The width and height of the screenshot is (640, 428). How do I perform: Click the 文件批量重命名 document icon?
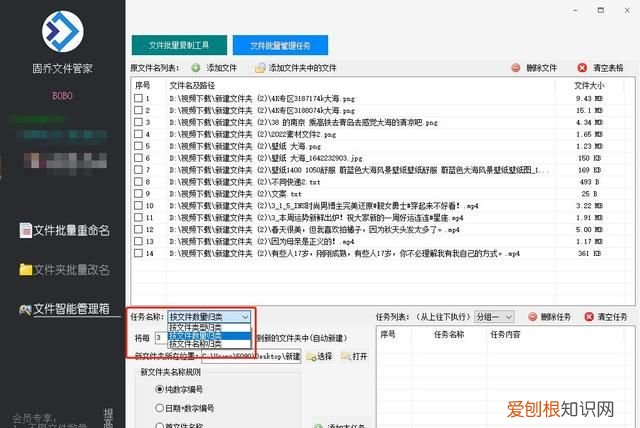pyautogui.click(x=26, y=231)
